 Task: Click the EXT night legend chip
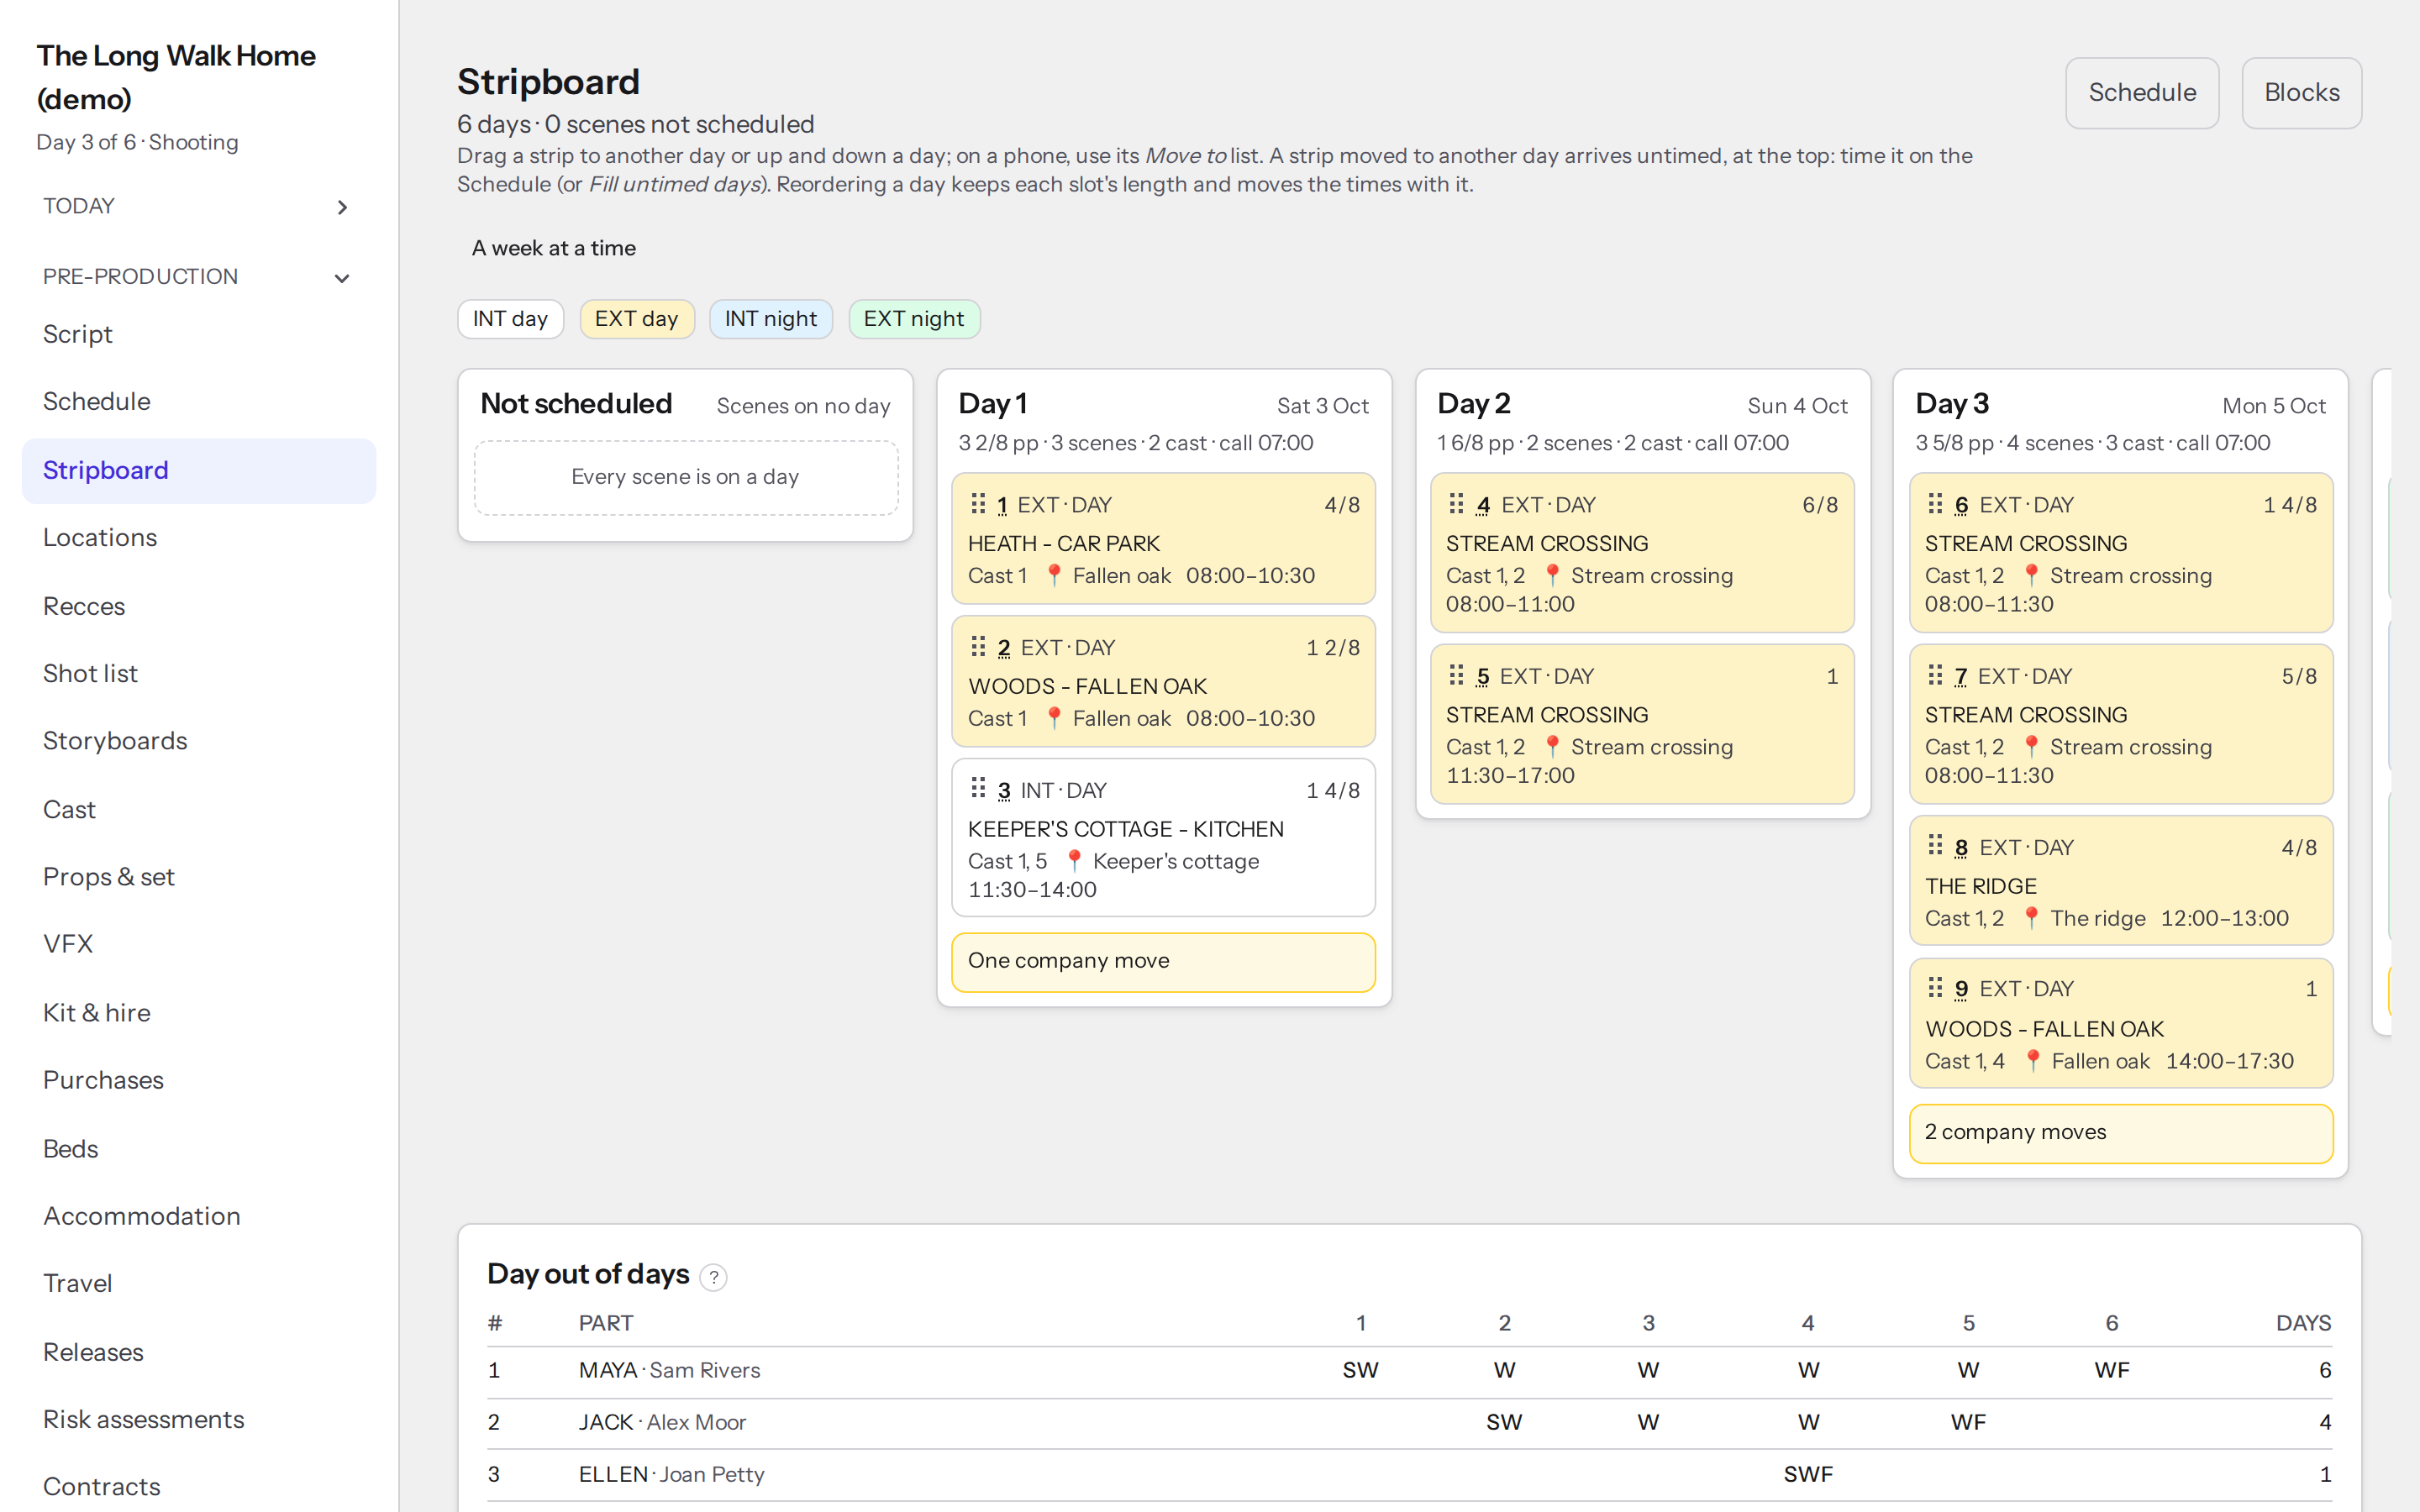(914, 319)
